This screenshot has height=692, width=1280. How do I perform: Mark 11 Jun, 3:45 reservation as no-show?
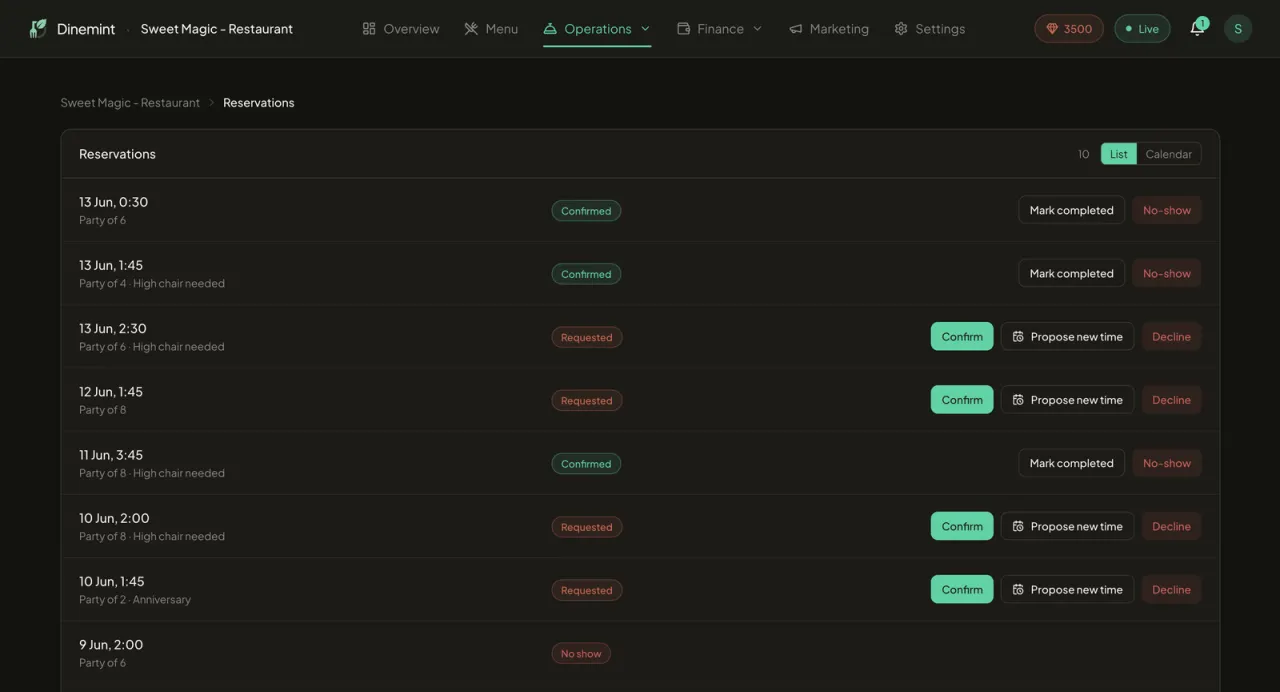point(1167,463)
